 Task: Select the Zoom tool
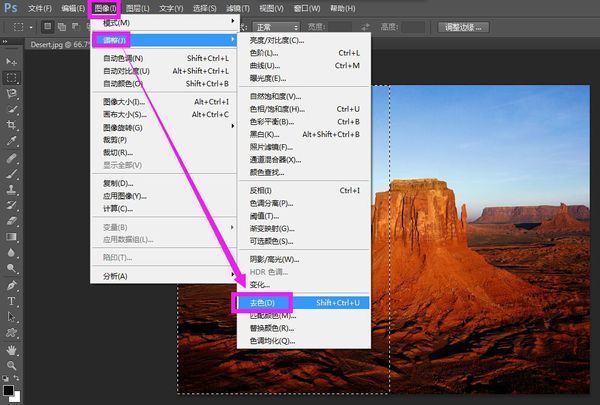point(11,365)
